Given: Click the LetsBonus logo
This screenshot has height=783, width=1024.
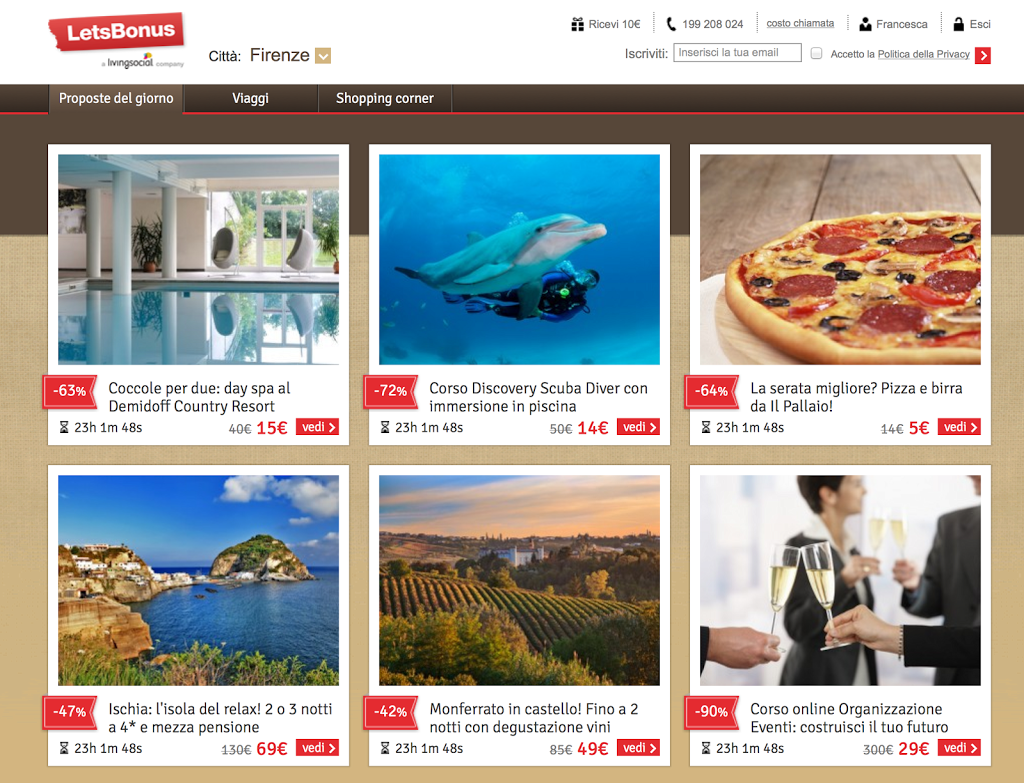Looking at the screenshot, I should point(118,39).
